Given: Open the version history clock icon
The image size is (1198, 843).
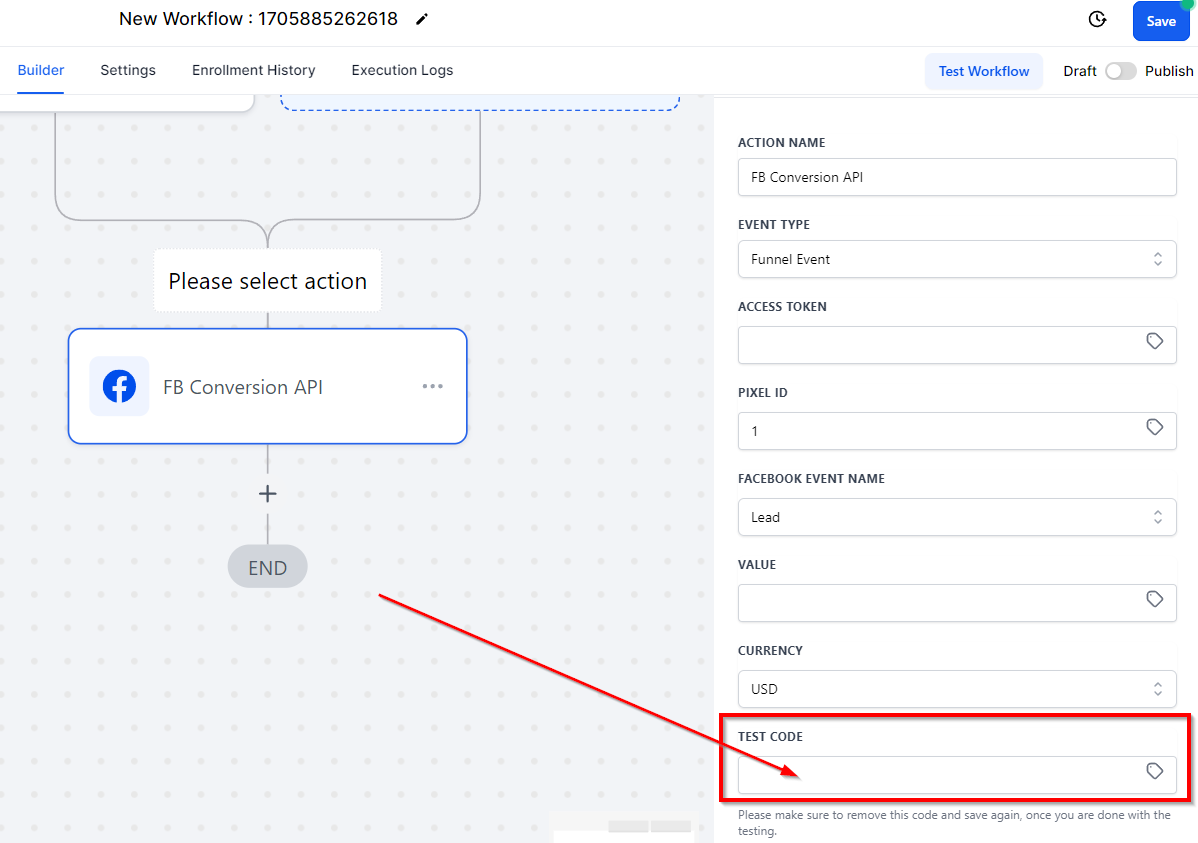Looking at the screenshot, I should (1097, 19).
